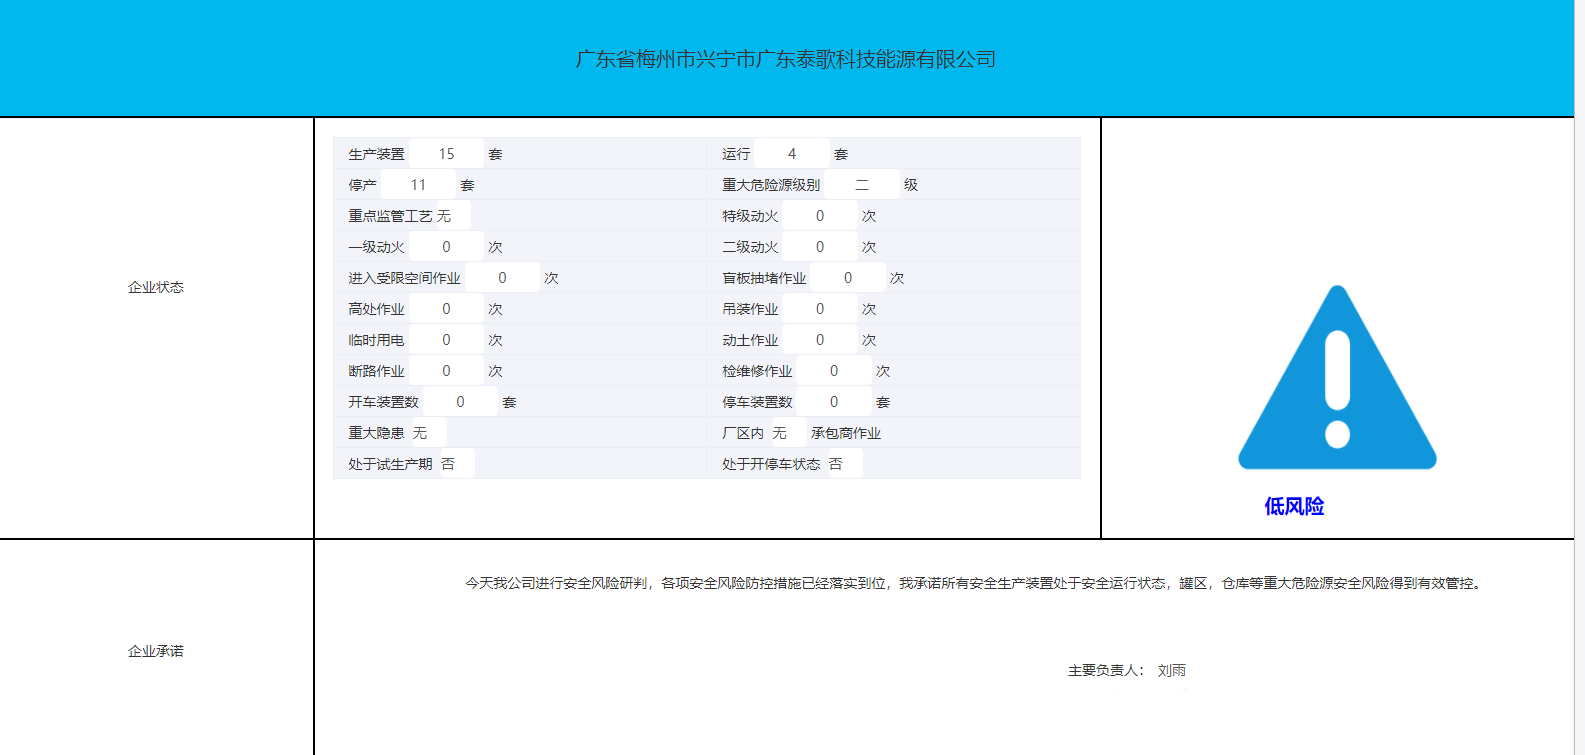This screenshot has height=755, width=1585.
Task: Click the 处于开停车状态 field showing 否
Action: [844, 464]
